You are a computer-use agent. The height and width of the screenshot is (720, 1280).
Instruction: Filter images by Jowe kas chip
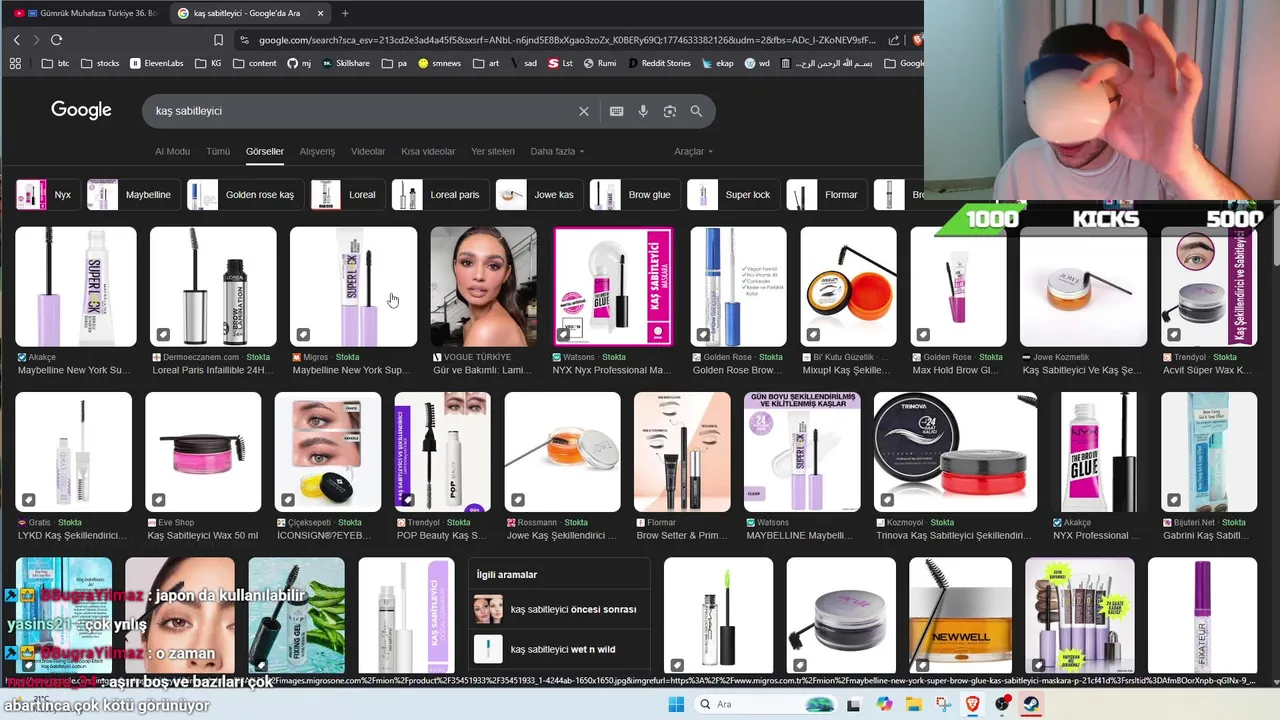[537, 195]
